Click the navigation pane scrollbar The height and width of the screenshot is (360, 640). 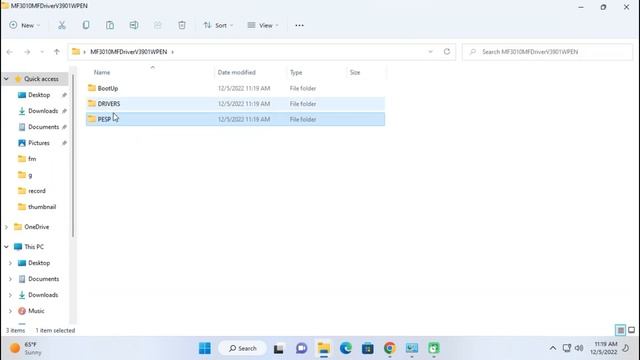73,155
